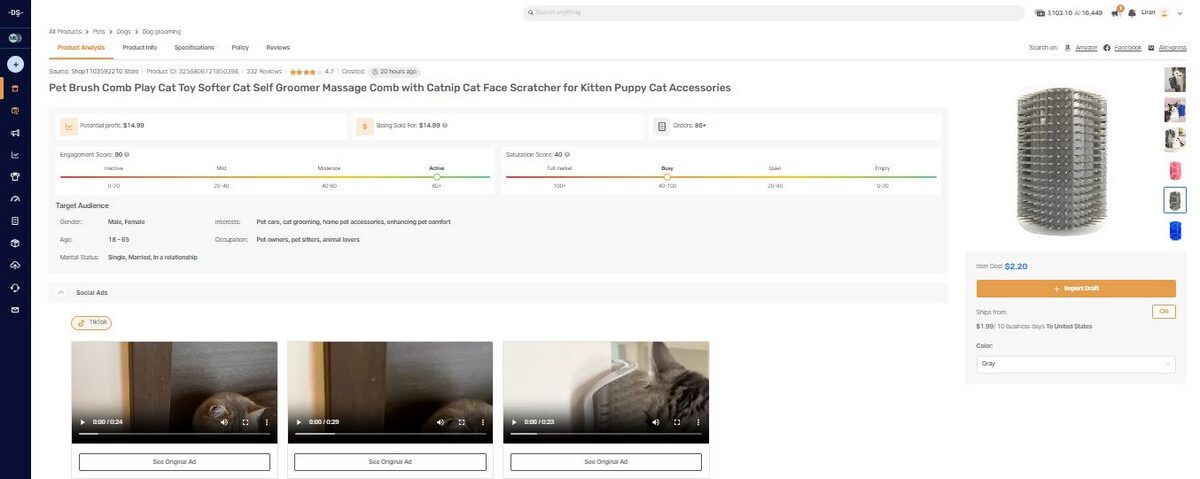Mute the first ad video

tap(224, 422)
